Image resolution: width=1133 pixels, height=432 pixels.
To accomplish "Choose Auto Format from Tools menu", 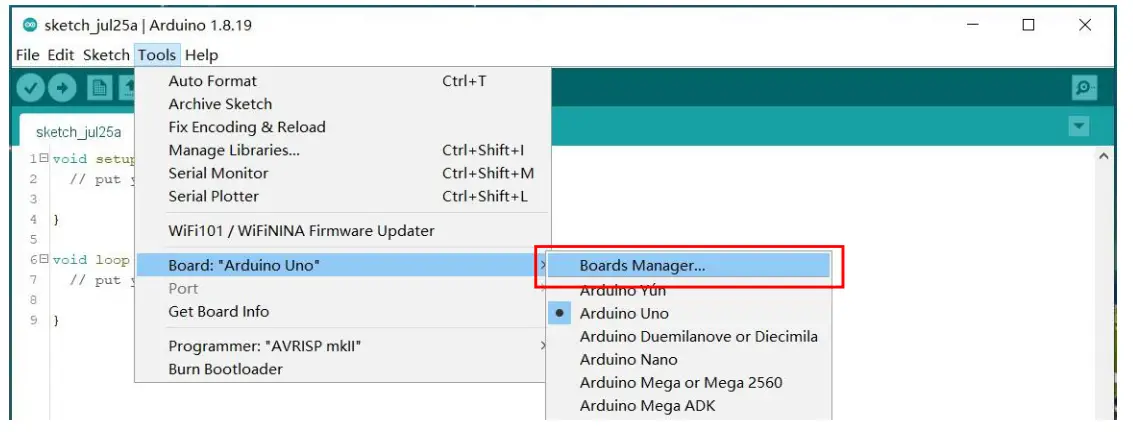I will tap(343, 81).
